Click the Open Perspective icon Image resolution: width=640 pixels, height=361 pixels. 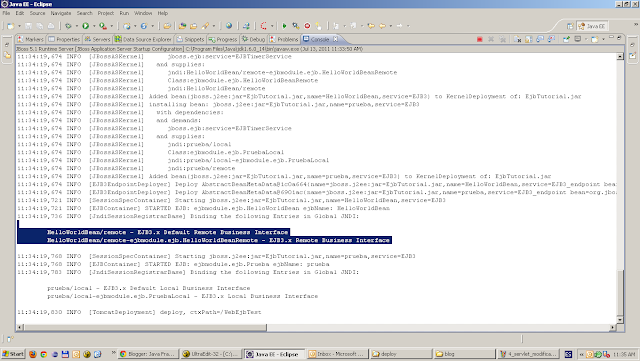tap(570, 26)
